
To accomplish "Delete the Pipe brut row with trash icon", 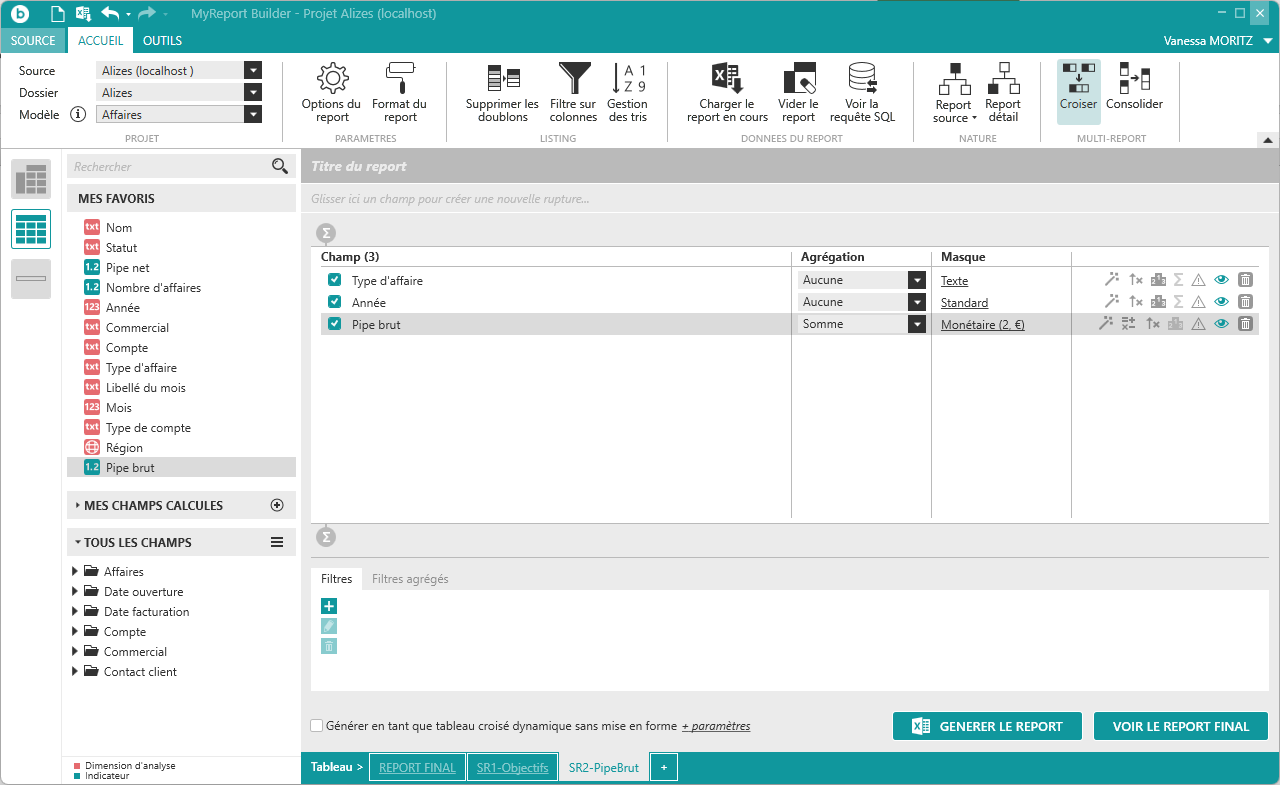I will pos(1245,324).
